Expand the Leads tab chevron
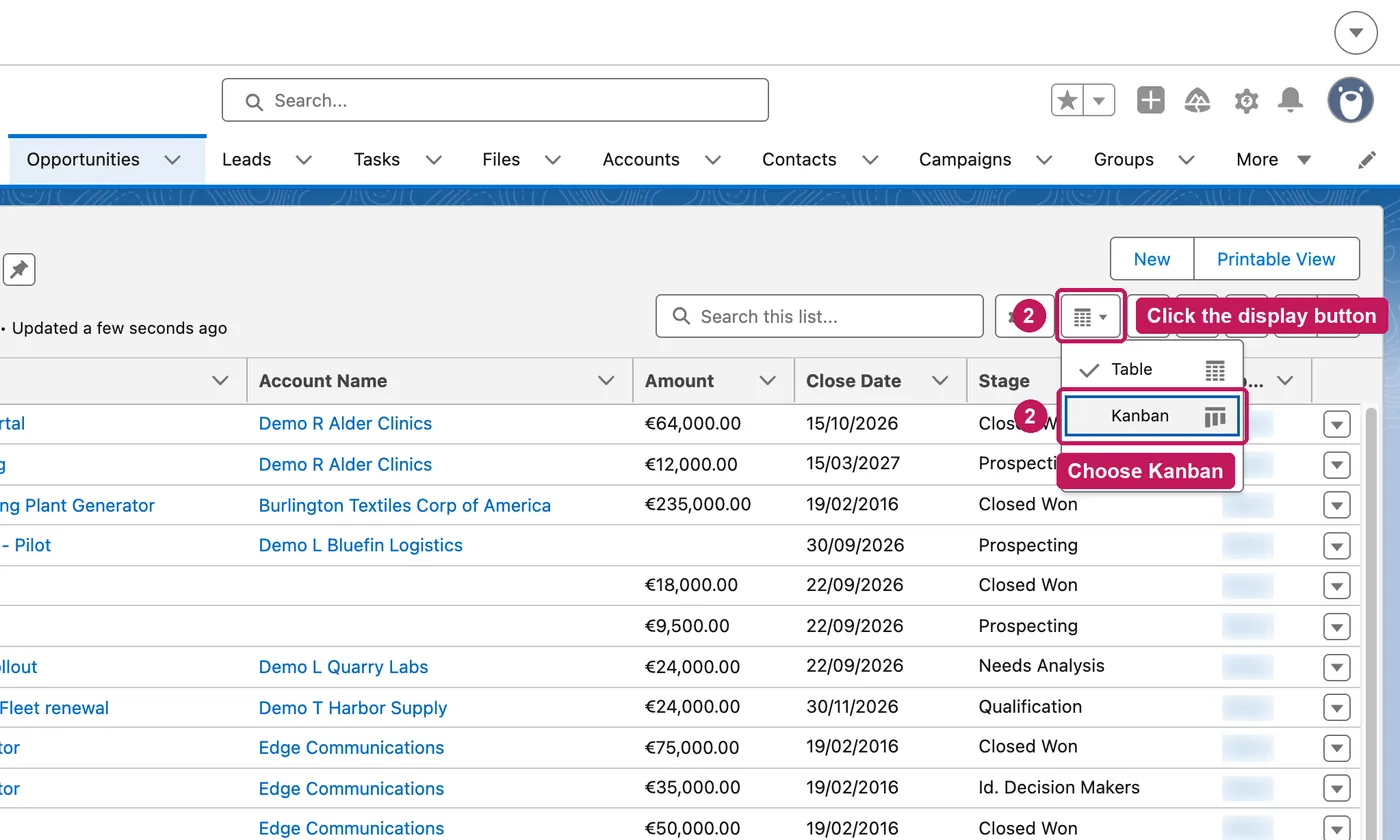1400x840 pixels. [304, 160]
